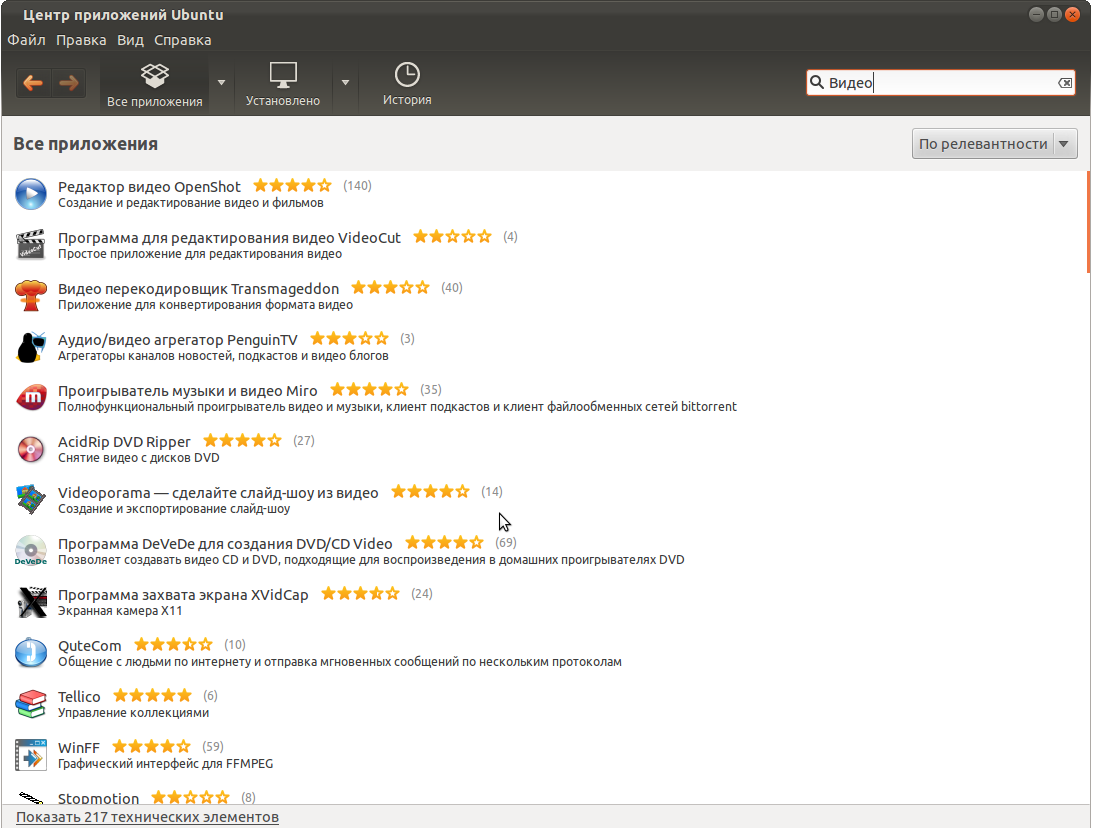
Task: Open the Файл menu
Action: [x=26, y=40]
